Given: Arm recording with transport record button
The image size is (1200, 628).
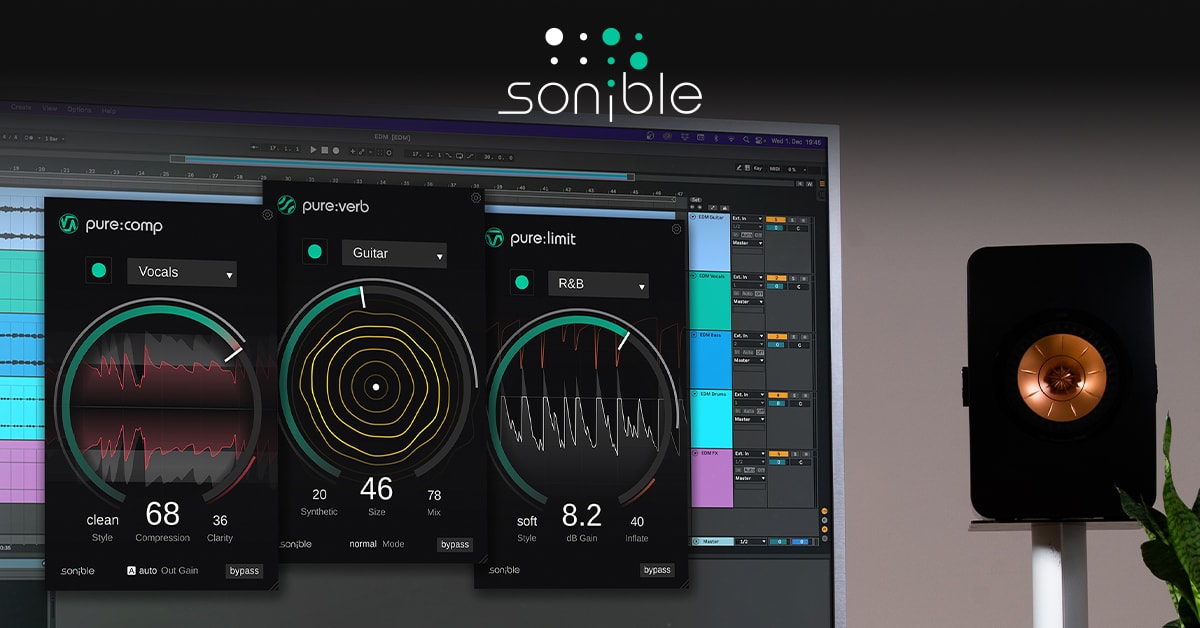Looking at the screenshot, I should pyautogui.click(x=336, y=151).
